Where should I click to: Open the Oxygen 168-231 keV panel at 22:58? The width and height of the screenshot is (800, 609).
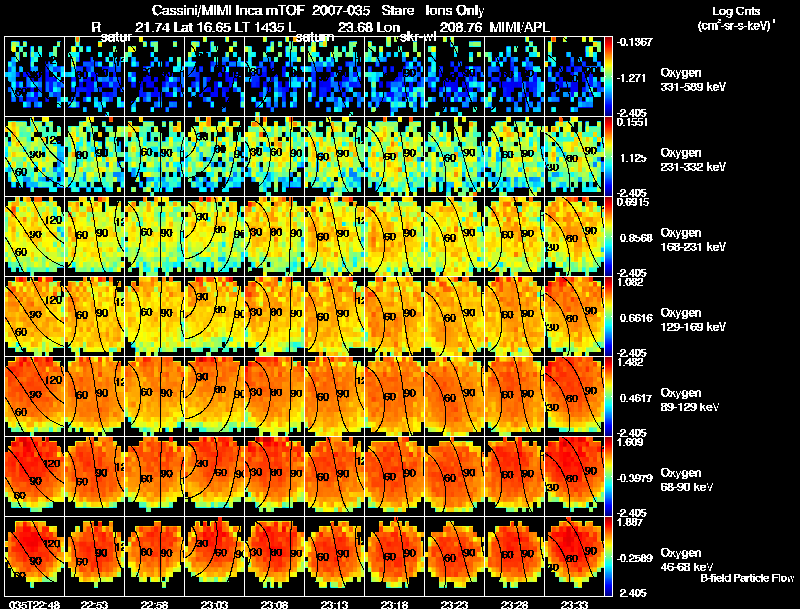tap(155, 237)
